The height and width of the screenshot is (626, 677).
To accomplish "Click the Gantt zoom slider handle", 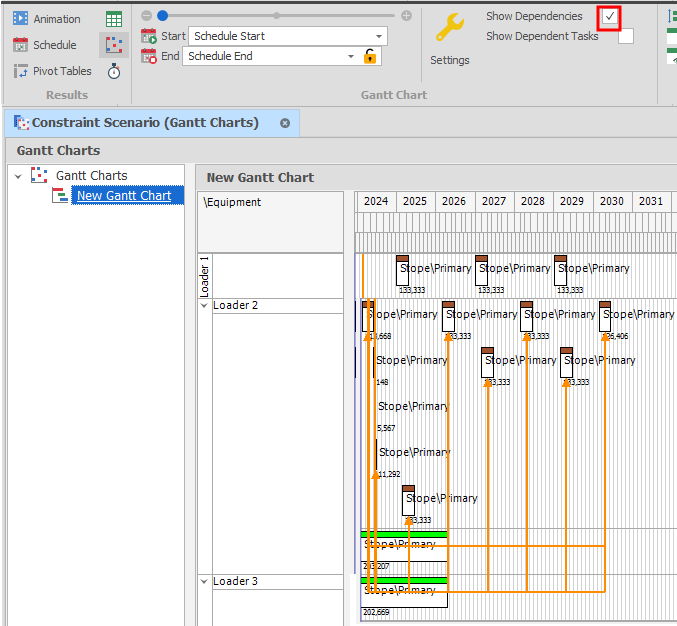I will tap(163, 15).
